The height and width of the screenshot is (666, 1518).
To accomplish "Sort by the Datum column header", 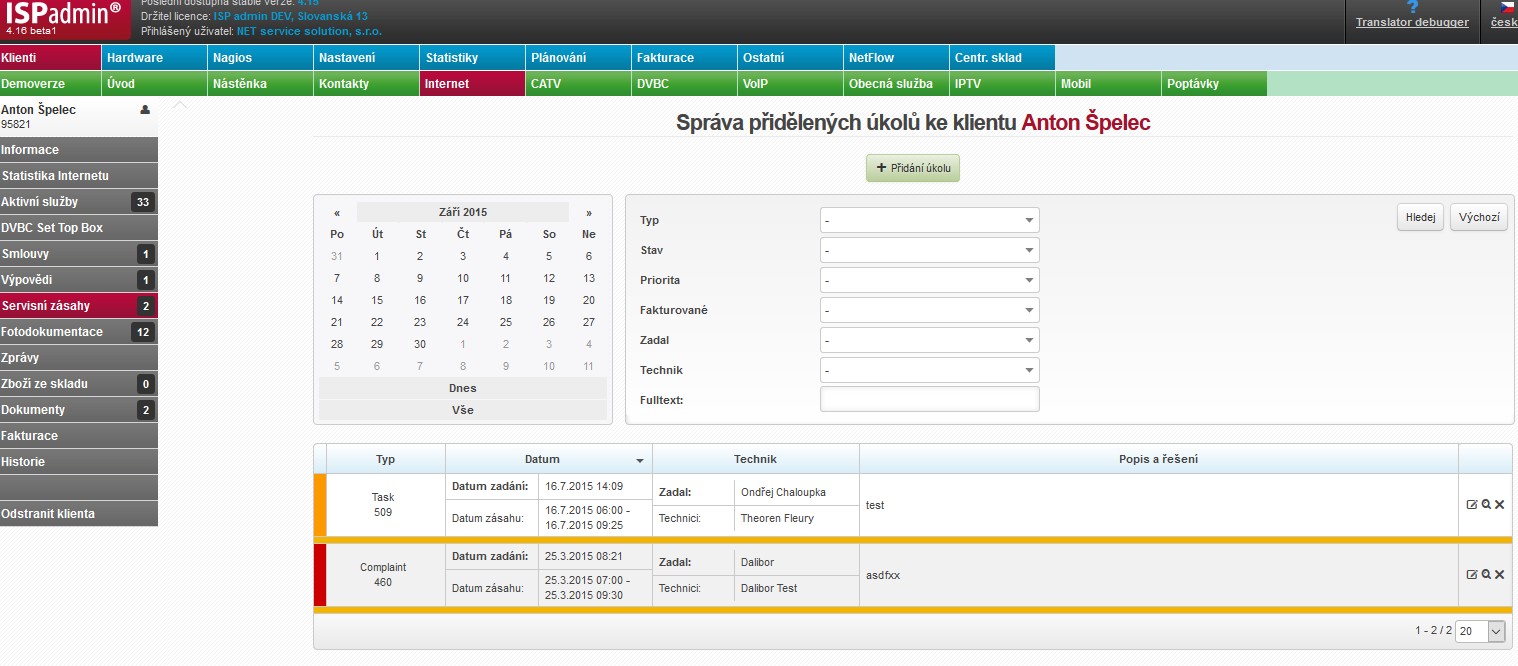I will pyautogui.click(x=548, y=459).
